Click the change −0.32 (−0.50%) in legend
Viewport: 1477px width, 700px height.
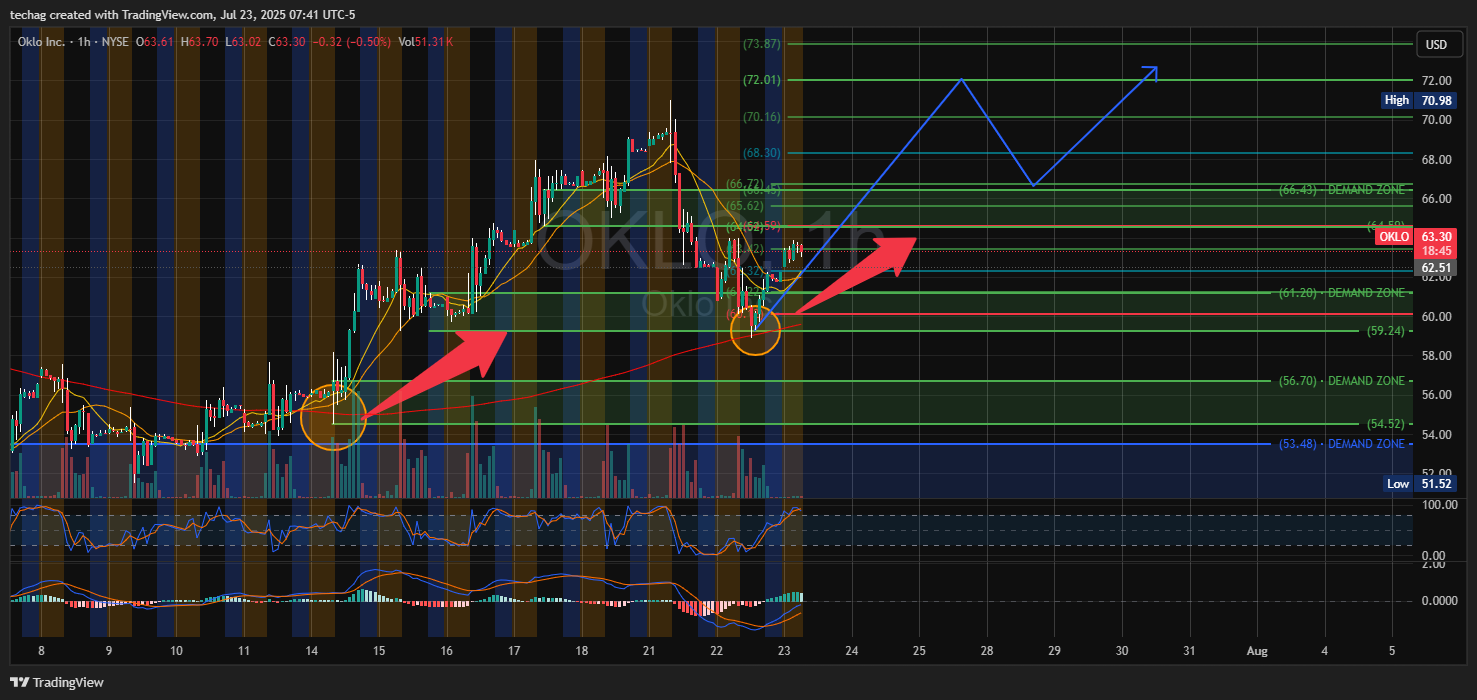tap(352, 41)
